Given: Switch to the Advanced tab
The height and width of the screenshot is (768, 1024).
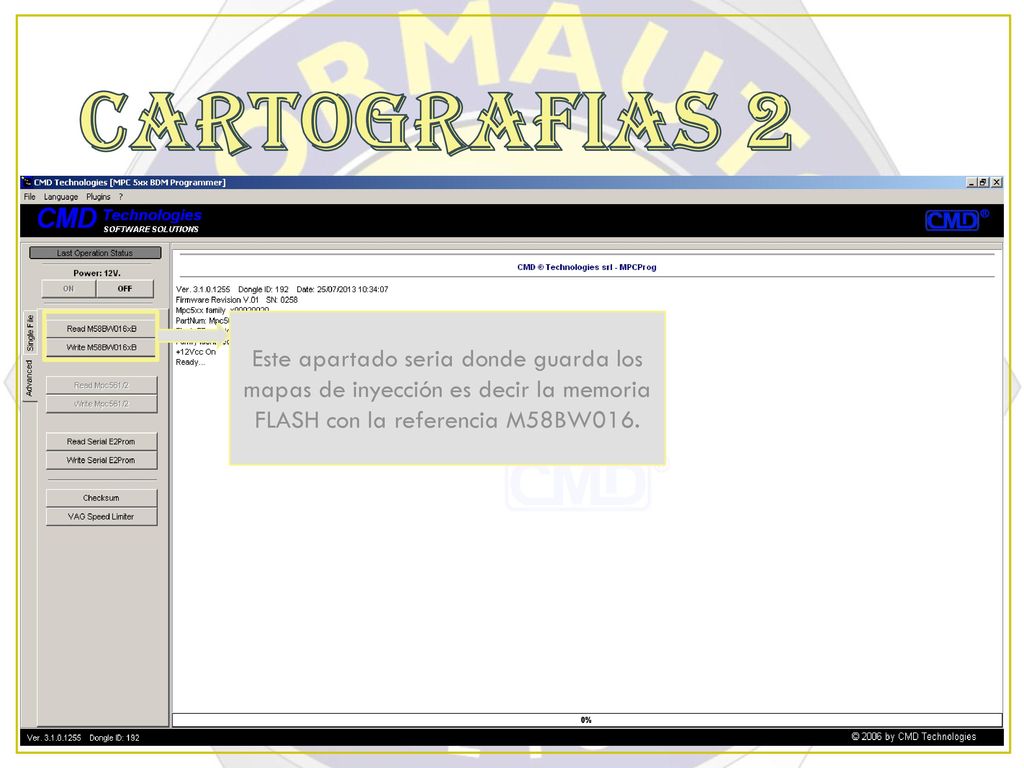Looking at the screenshot, I should pos(29,378).
